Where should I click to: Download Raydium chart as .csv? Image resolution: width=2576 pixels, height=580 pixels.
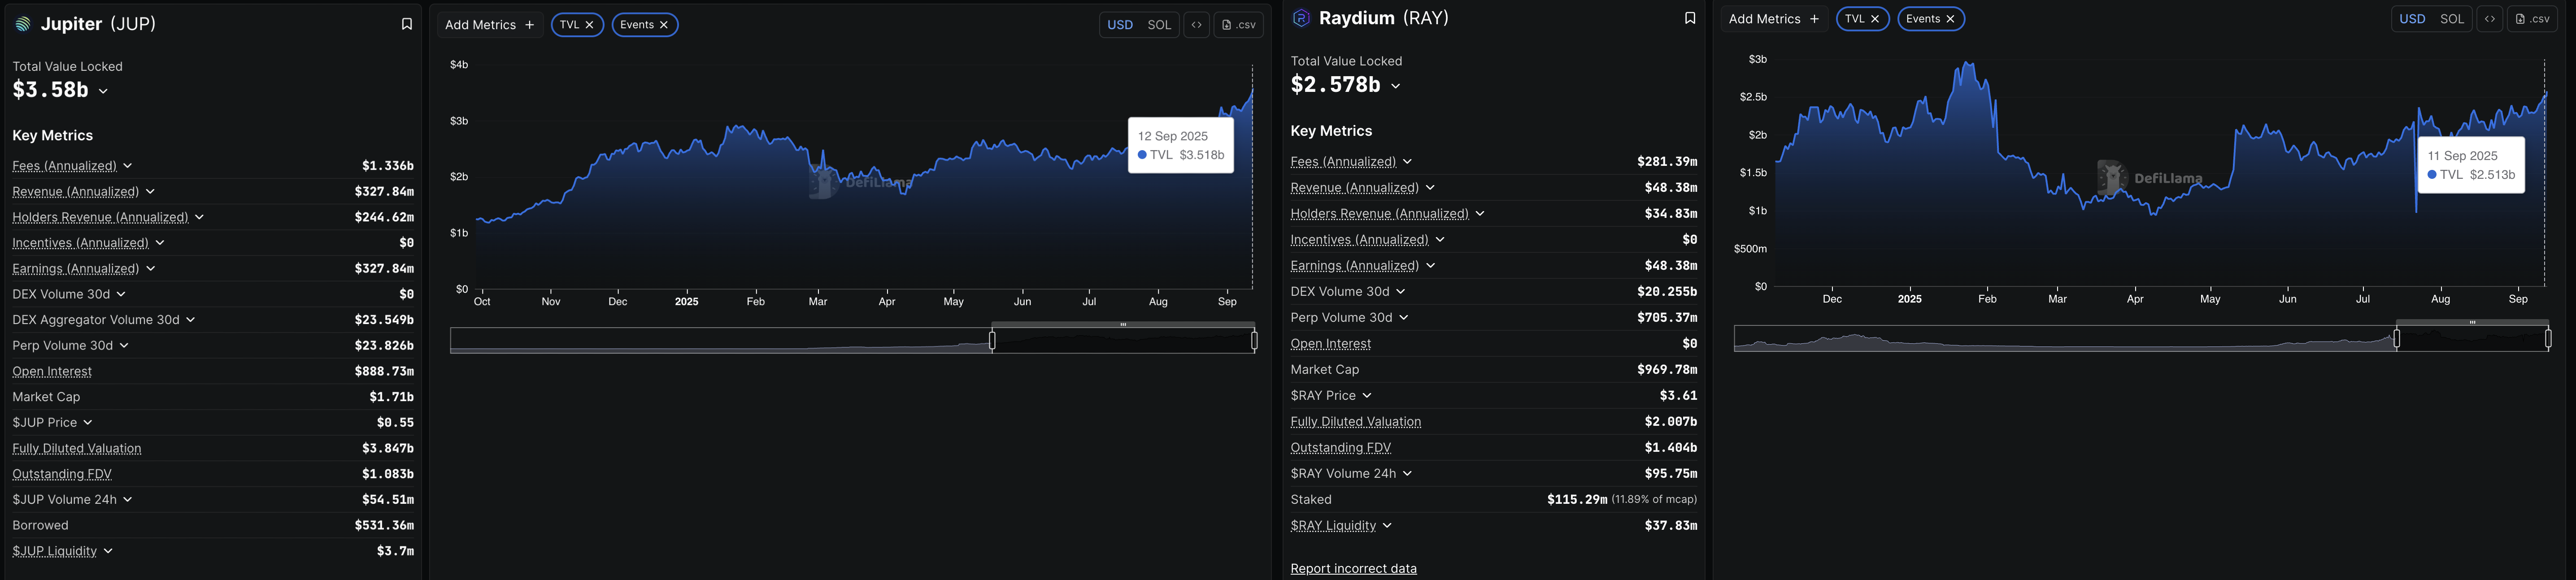tap(2532, 19)
